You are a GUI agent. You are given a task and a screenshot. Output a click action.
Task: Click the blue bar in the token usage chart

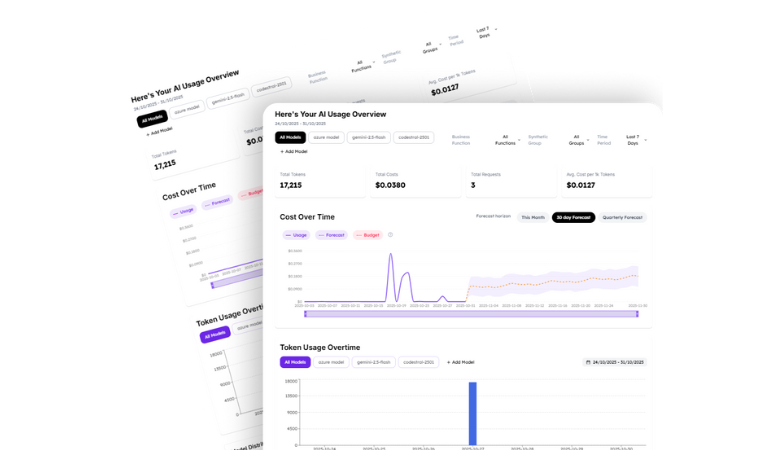472,413
